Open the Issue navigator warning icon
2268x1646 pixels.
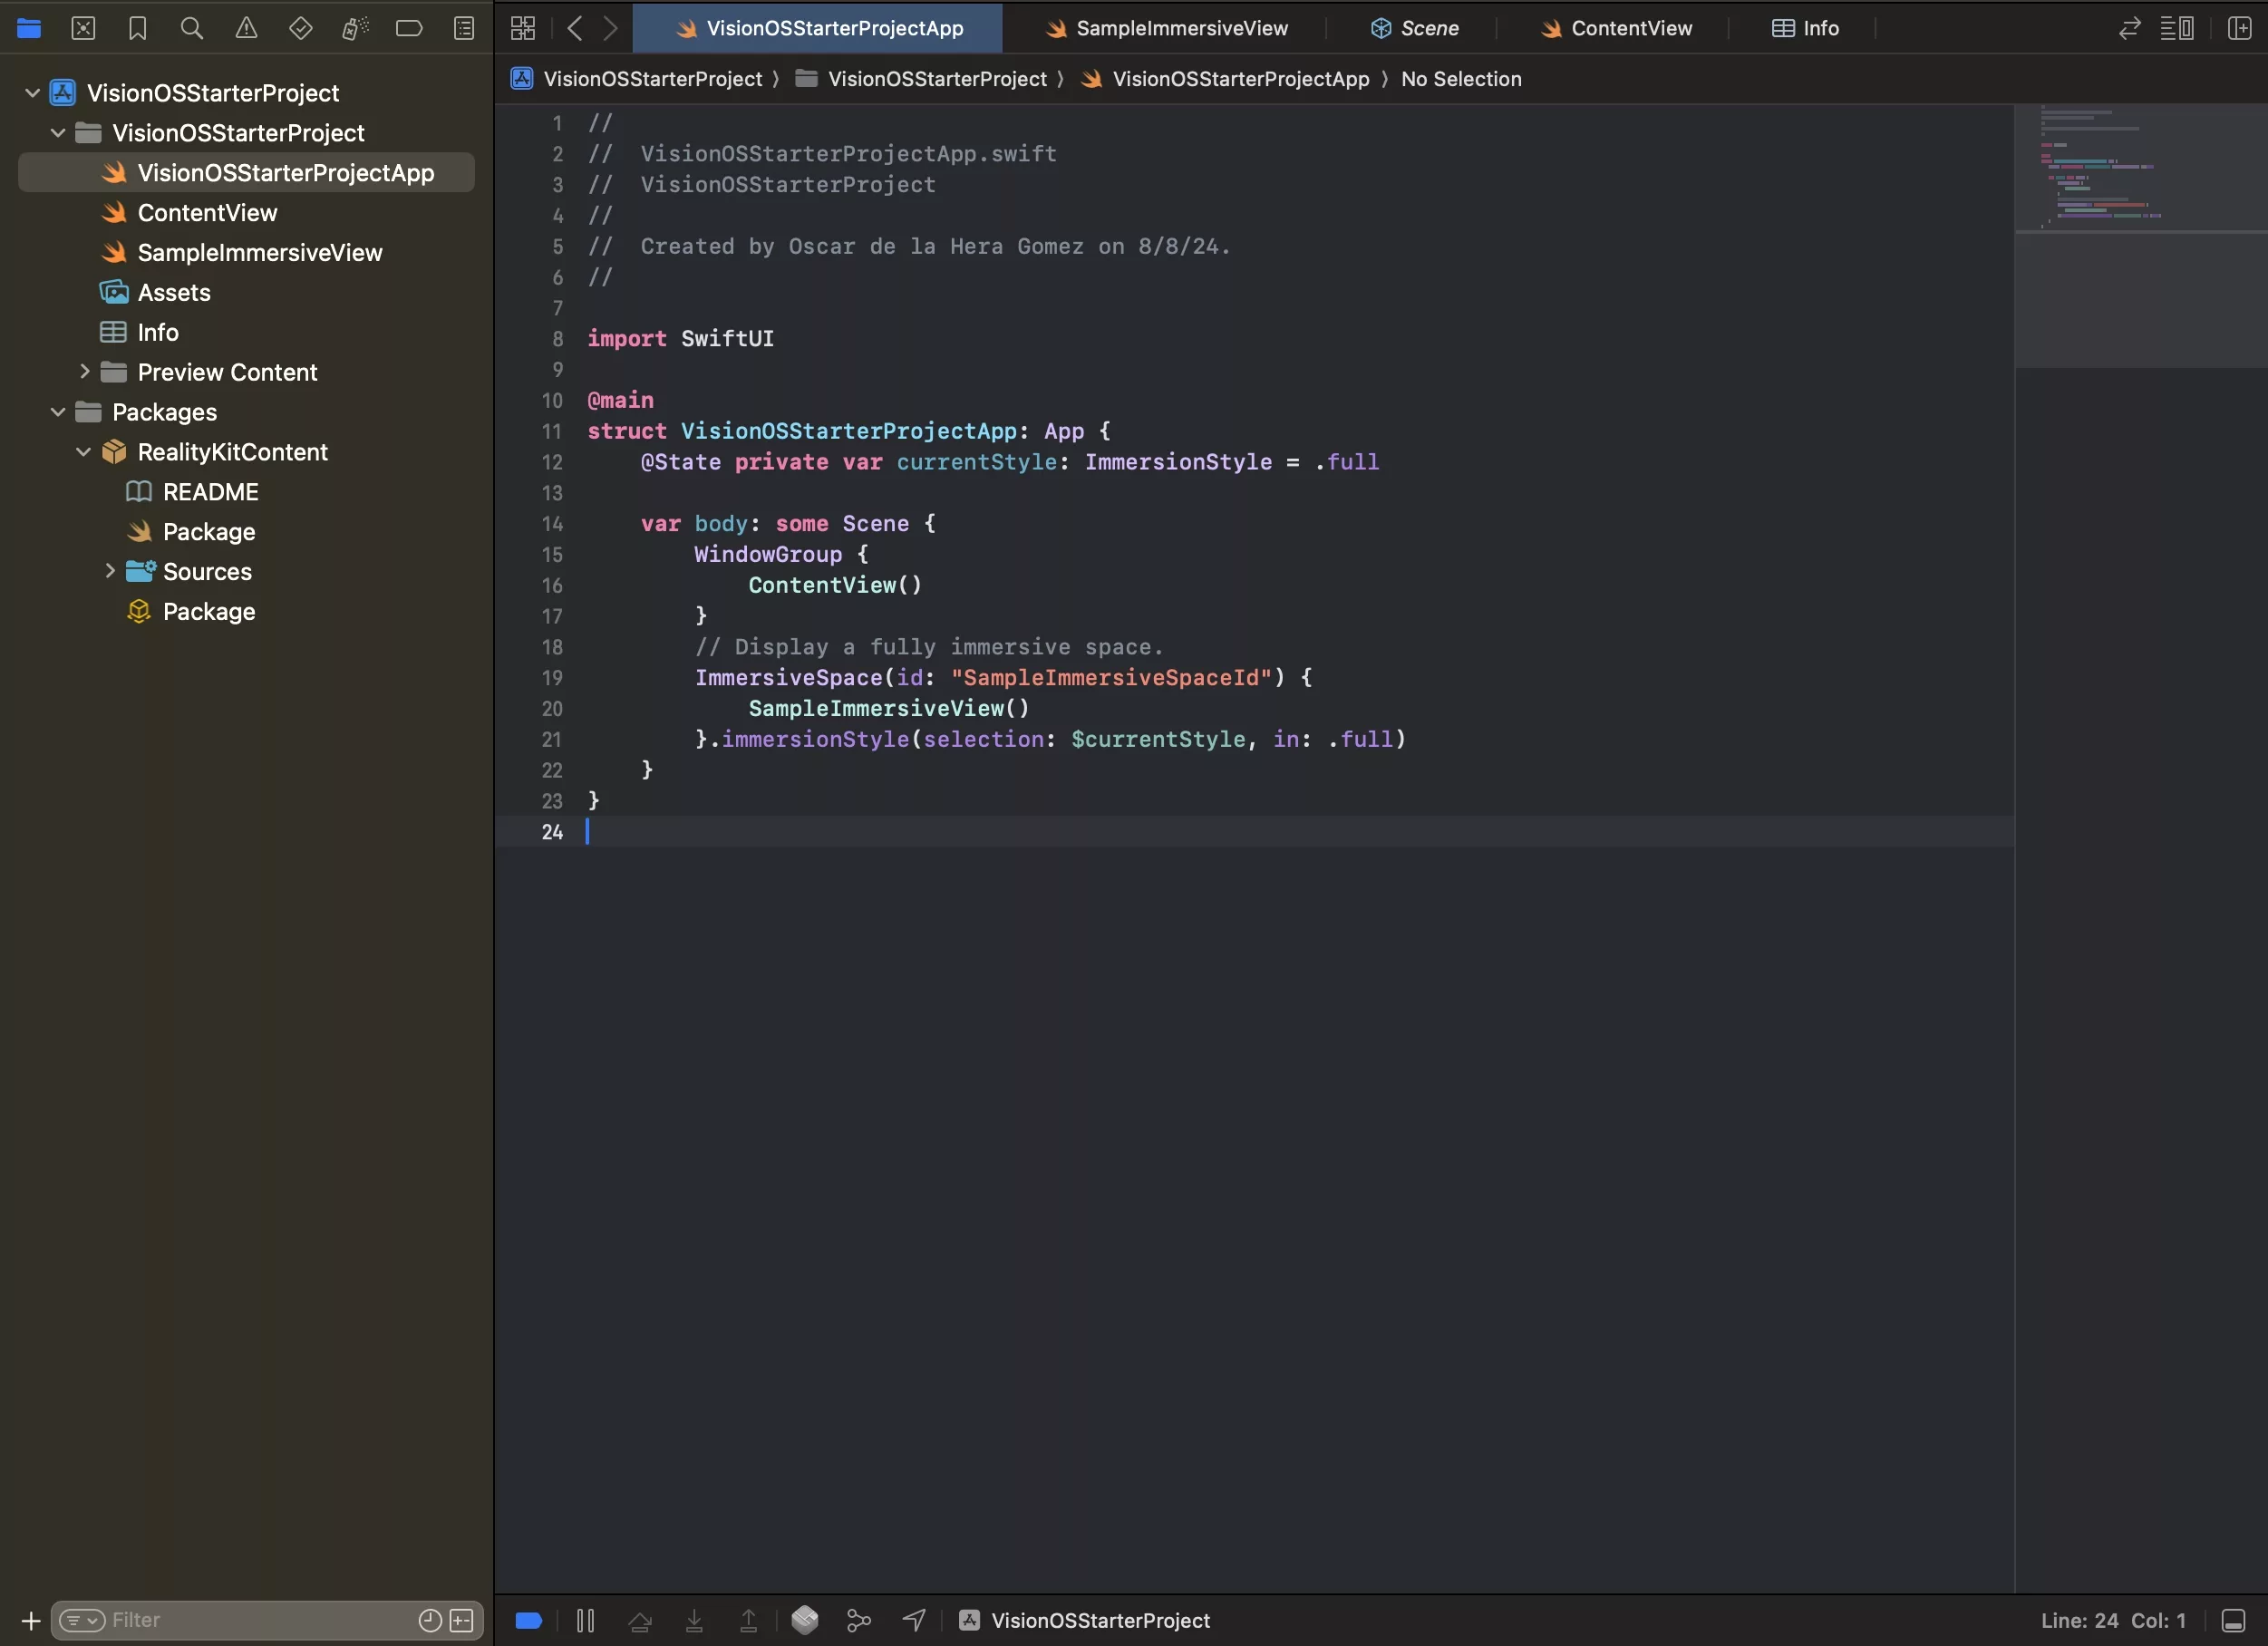pyautogui.click(x=246, y=28)
